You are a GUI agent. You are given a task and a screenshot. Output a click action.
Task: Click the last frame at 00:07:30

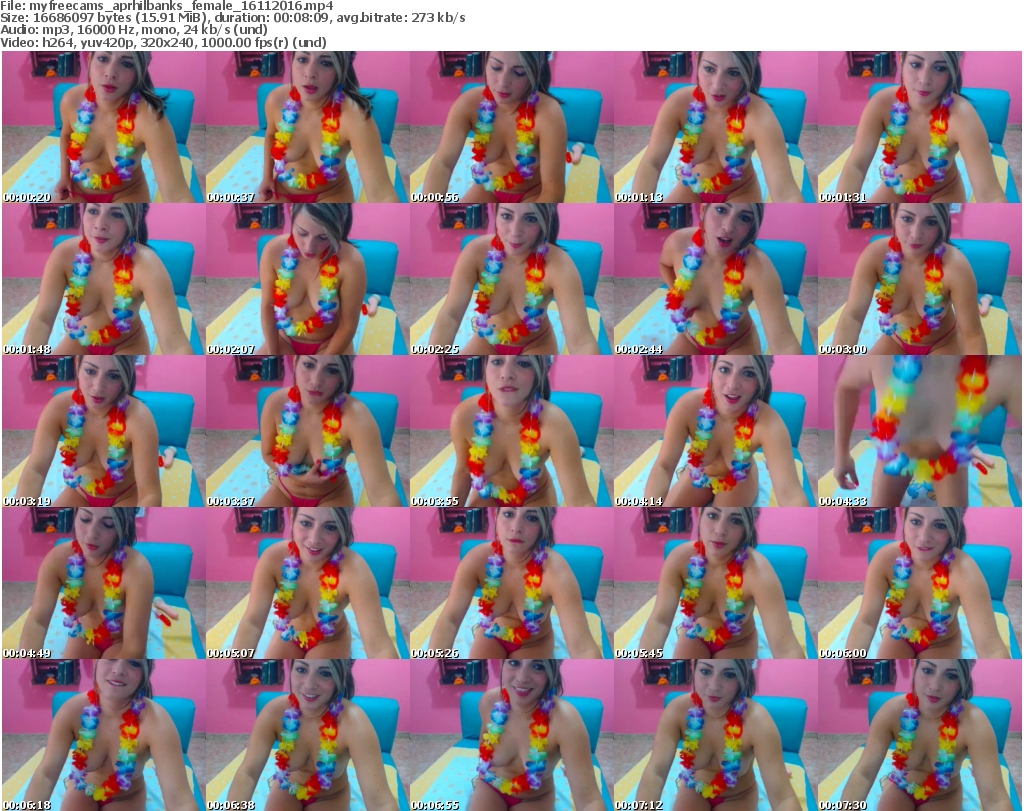[x=919, y=735]
